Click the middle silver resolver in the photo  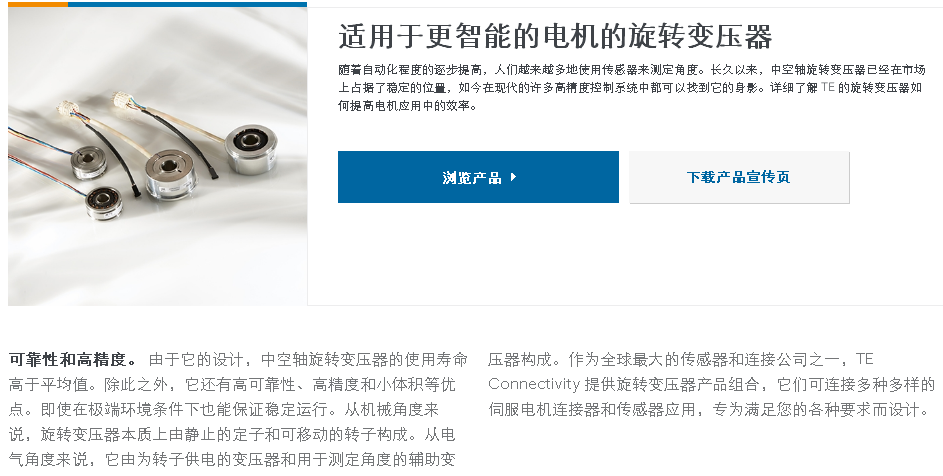point(170,174)
